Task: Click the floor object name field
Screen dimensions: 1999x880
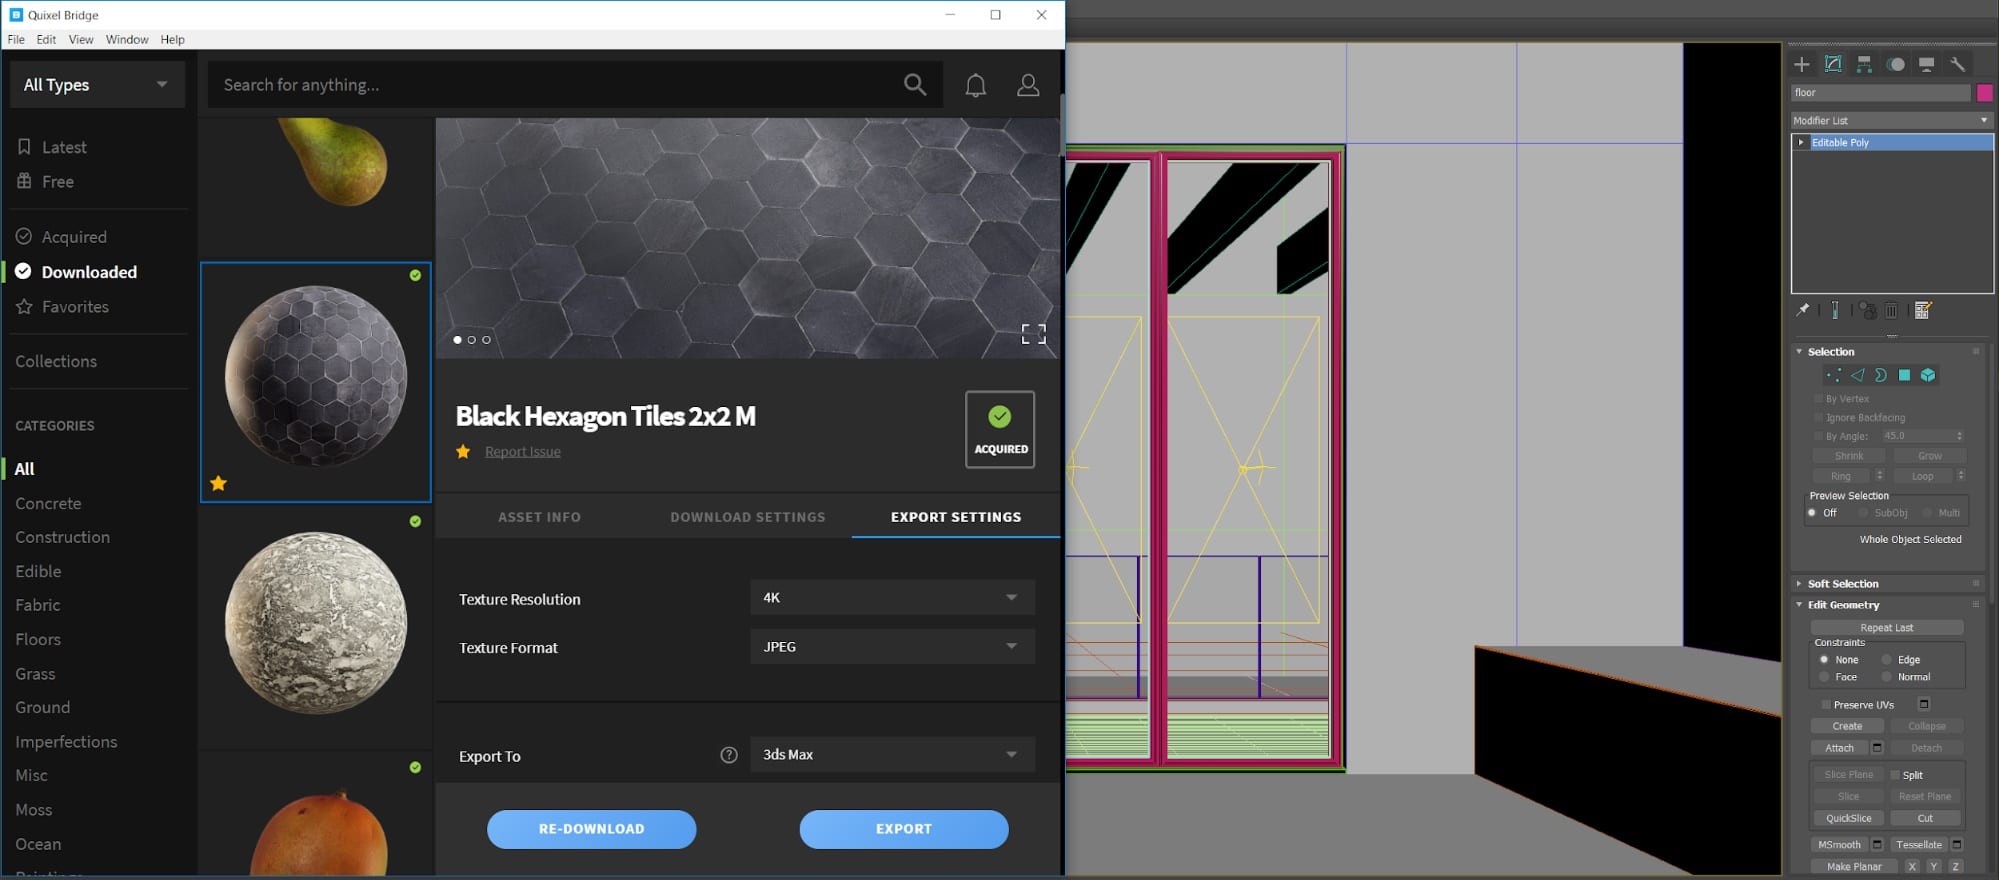Action: point(1880,93)
